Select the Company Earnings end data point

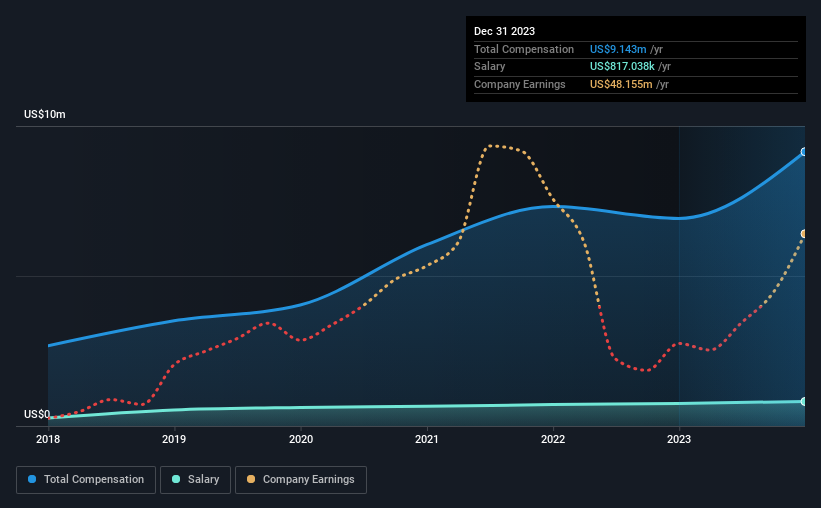(804, 234)
